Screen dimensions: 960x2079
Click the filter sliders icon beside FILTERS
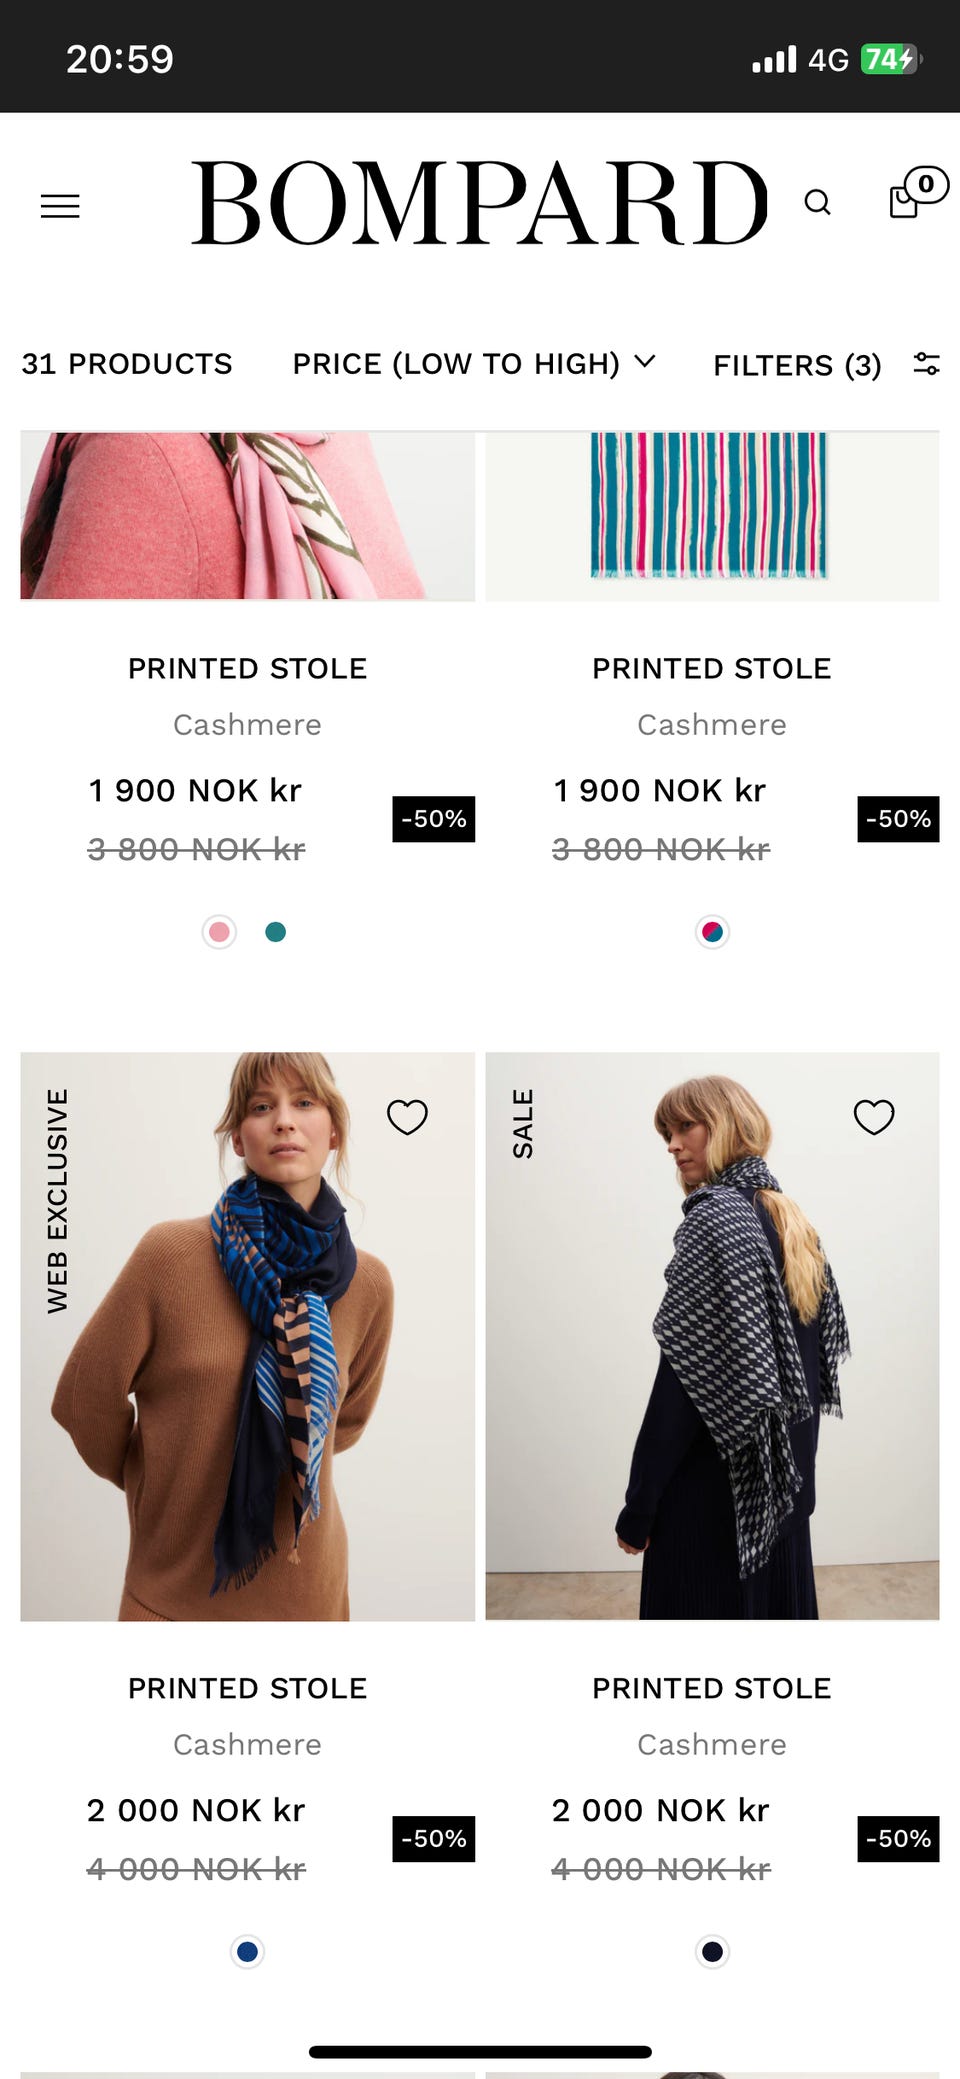[926, 364]
